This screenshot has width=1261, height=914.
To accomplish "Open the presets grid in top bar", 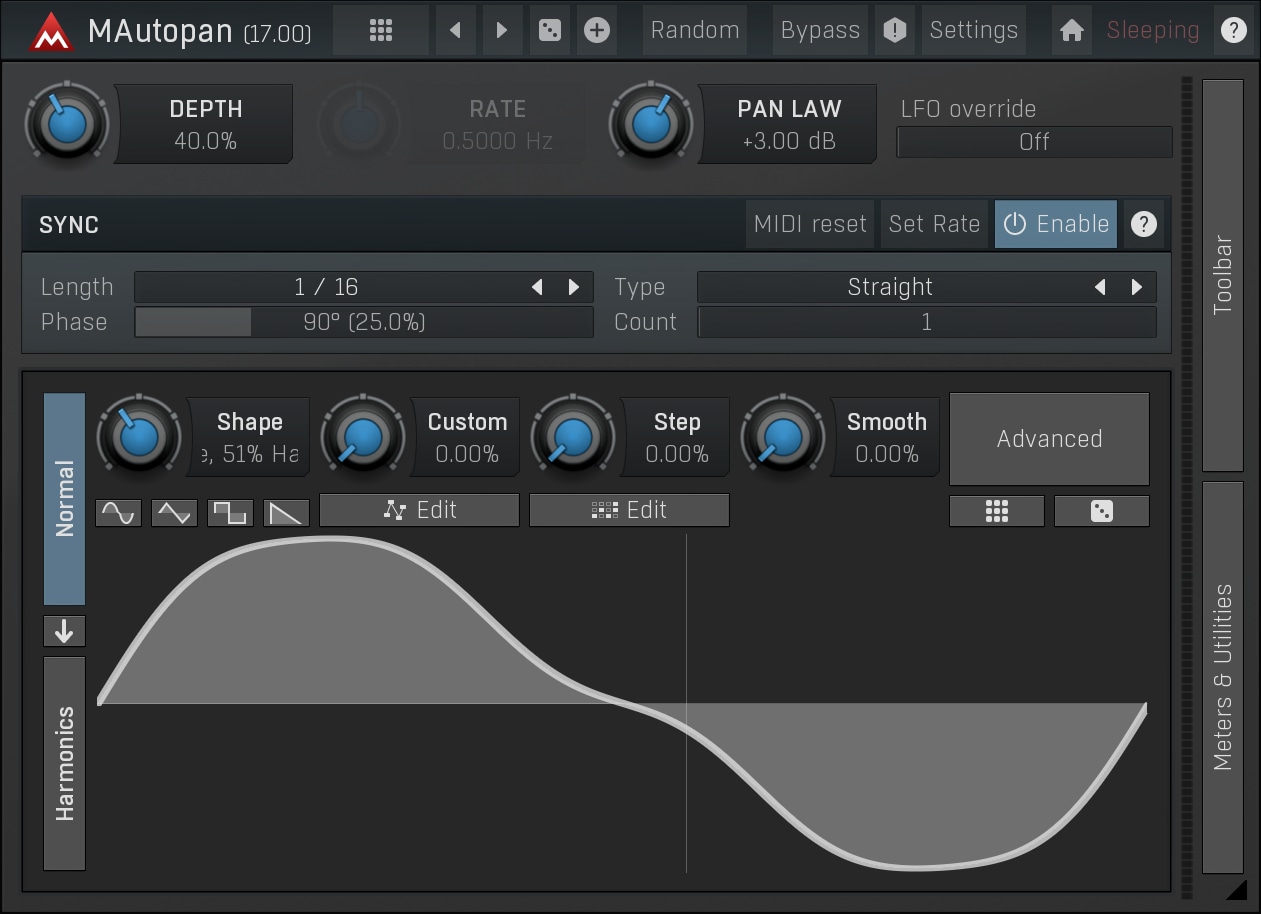I will [x=380, y=30].
